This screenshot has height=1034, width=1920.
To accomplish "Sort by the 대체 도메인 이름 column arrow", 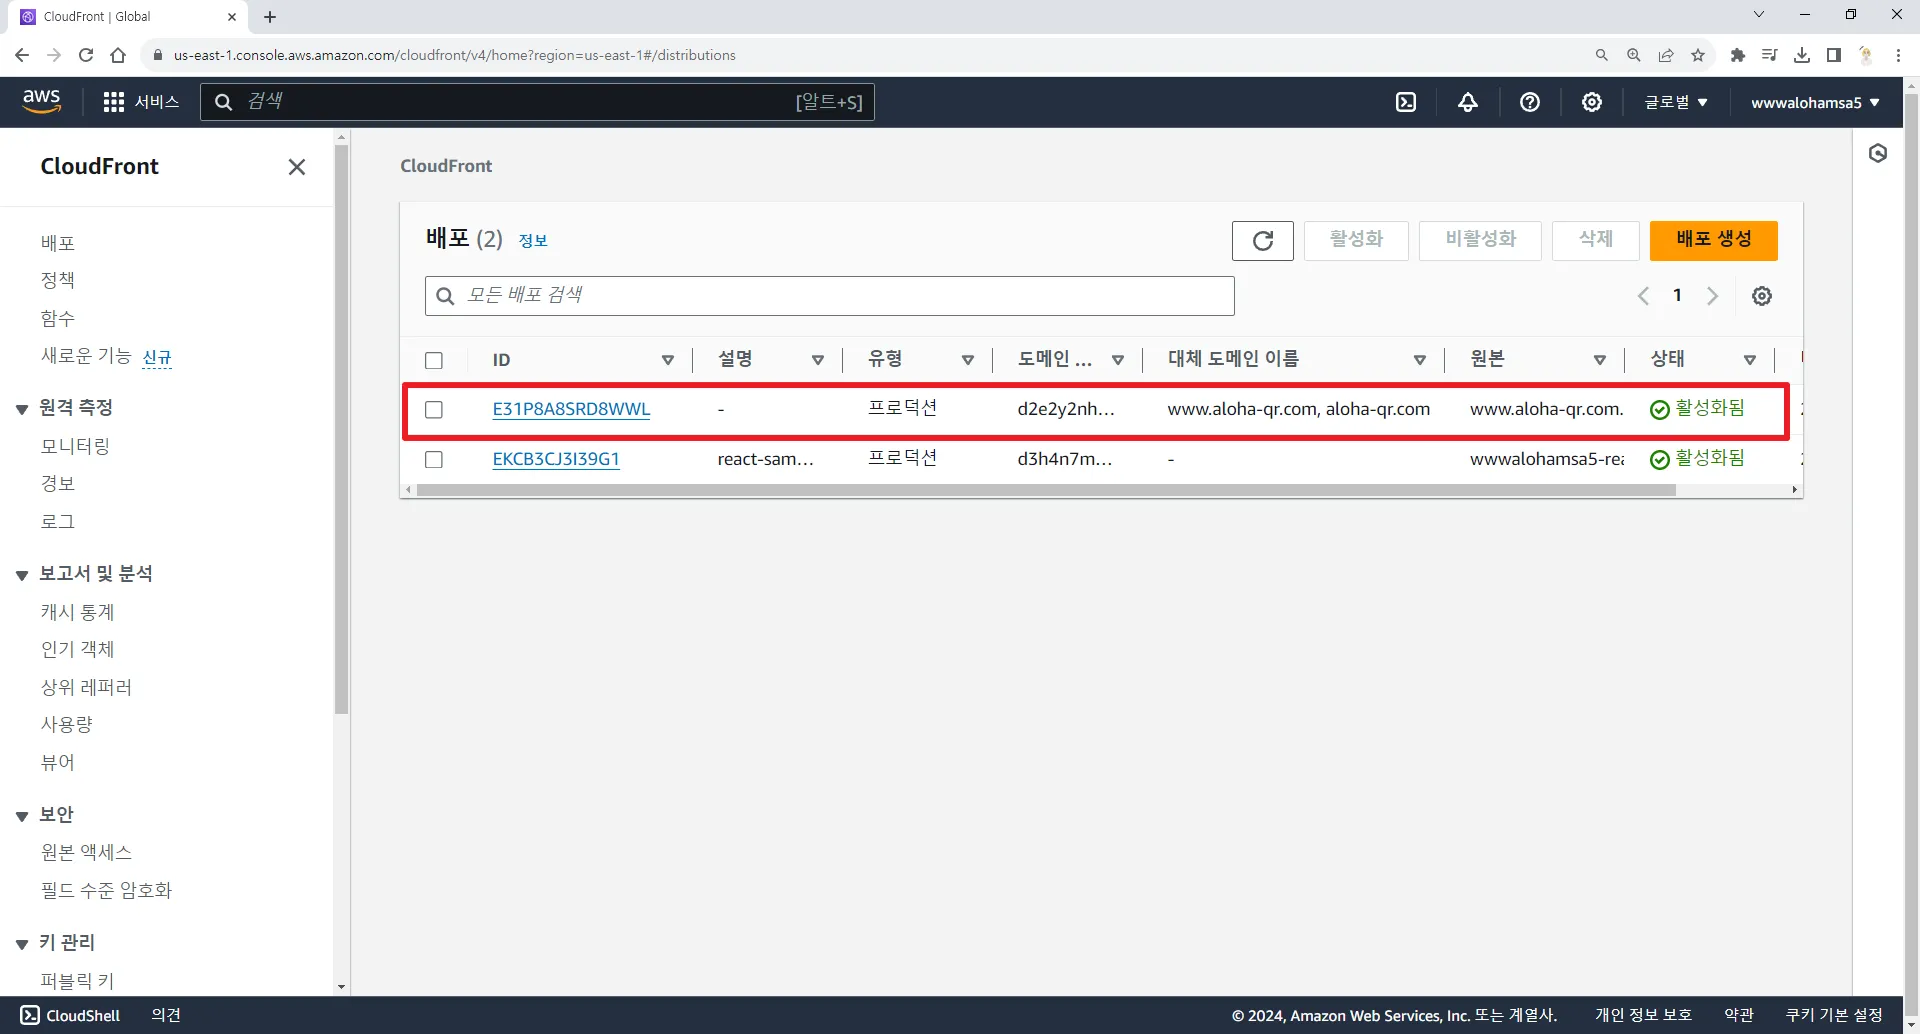I will pyautogui.click(x=1420, y=360).
